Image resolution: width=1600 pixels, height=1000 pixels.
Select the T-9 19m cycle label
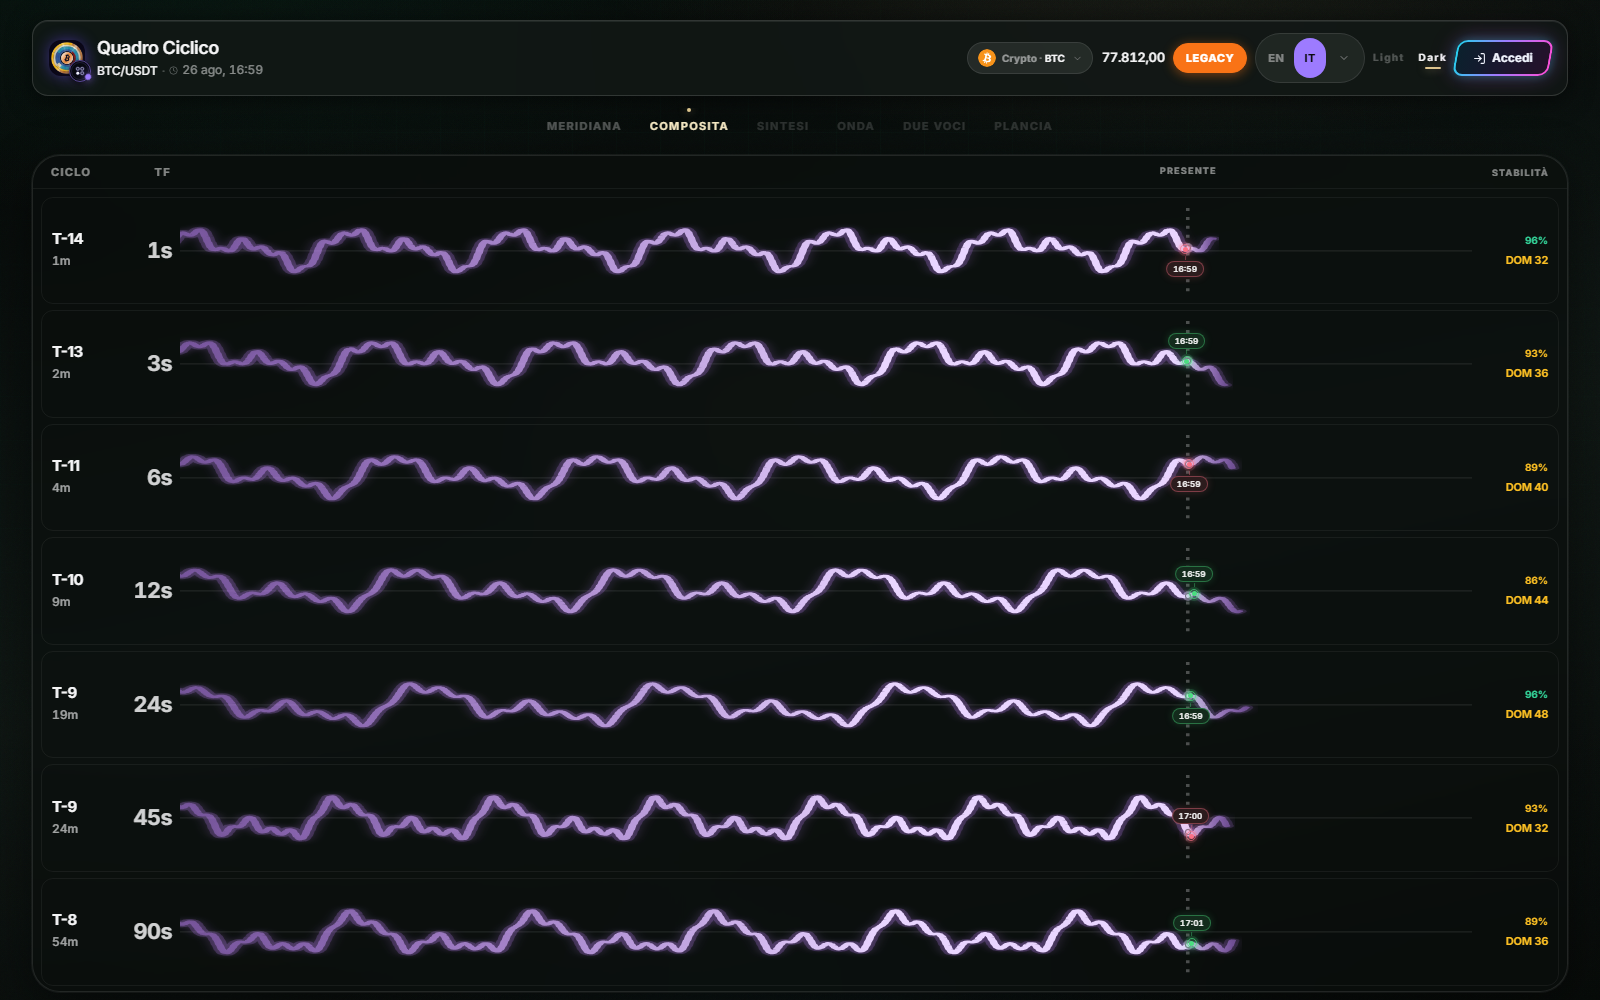tap(65, 692)
